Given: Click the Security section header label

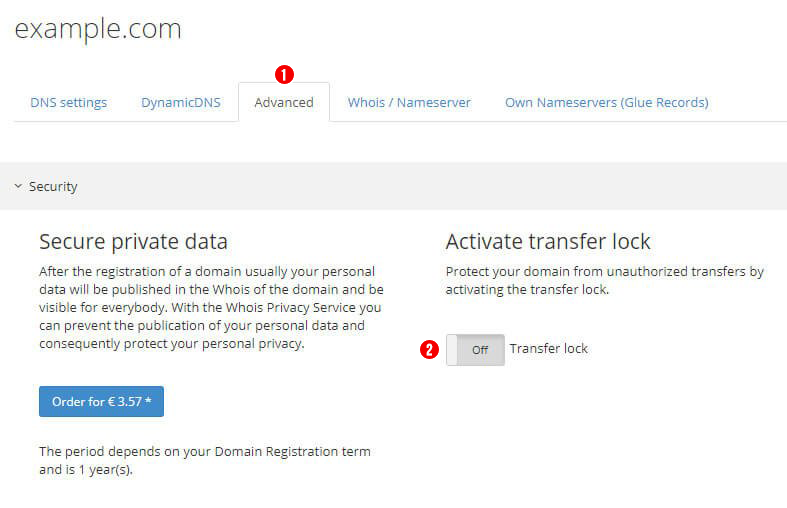Looking at the screenshot, I should (x=53, y=187).
